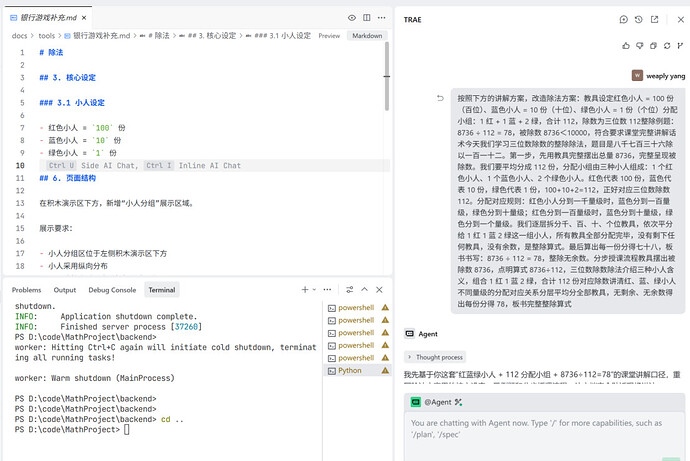Screen dimensions: 690x461
Task: Click the line 小人分组区位于左侧积木演示区下方
Action: [x=103, y=253]
